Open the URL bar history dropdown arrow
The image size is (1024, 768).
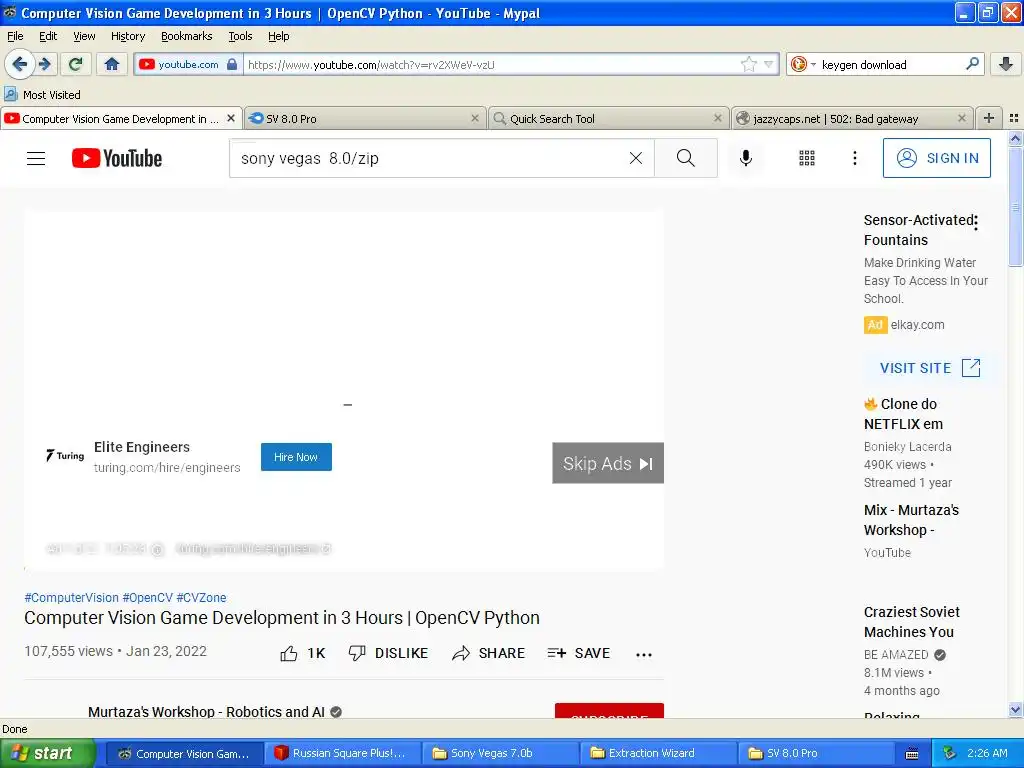[x=769, y=64]
